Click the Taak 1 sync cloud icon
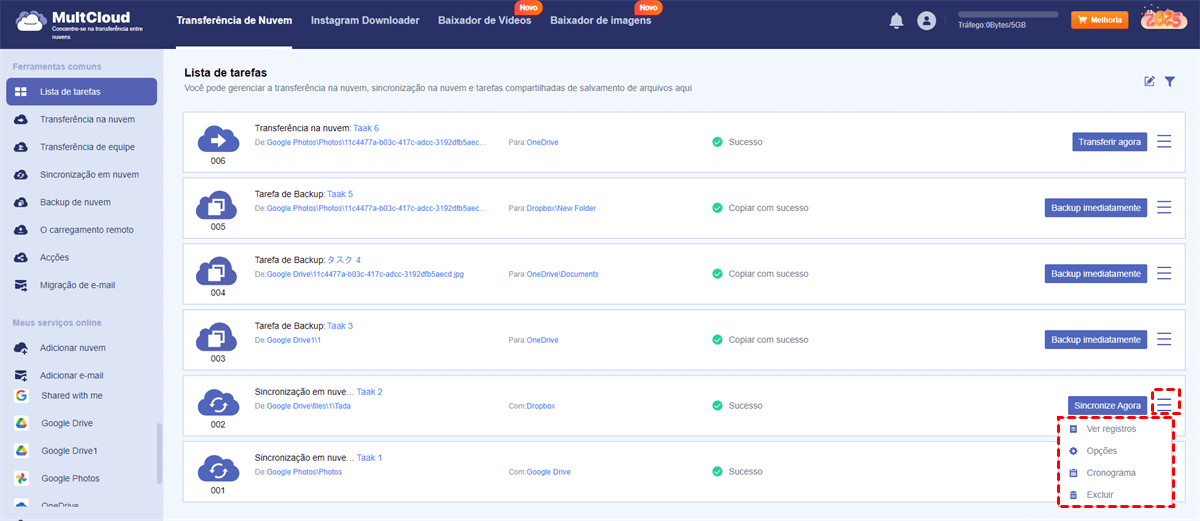 [x=217, y=468]
